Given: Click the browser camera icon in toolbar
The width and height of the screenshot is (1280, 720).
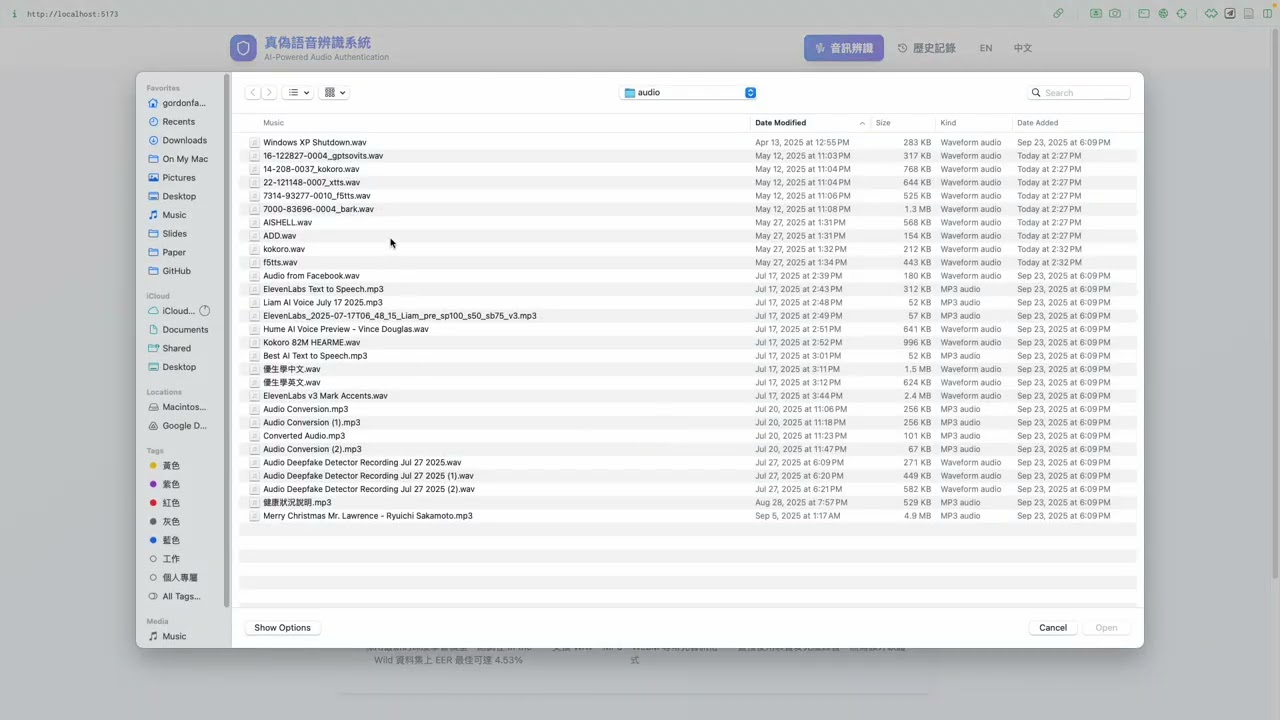Looking at the screenshot, I should tap(1115, 14).
